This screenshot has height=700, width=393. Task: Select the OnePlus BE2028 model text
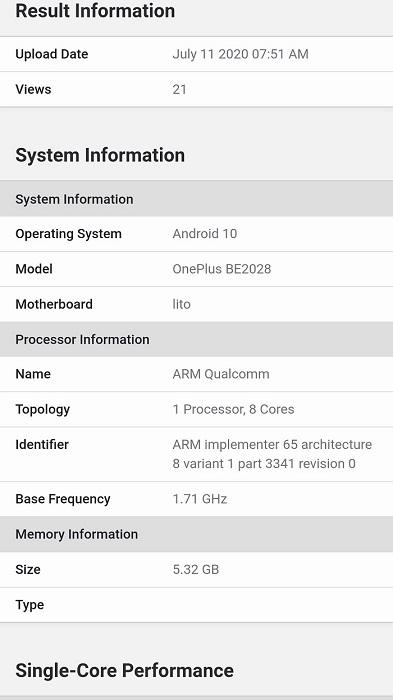coord(222,269)
